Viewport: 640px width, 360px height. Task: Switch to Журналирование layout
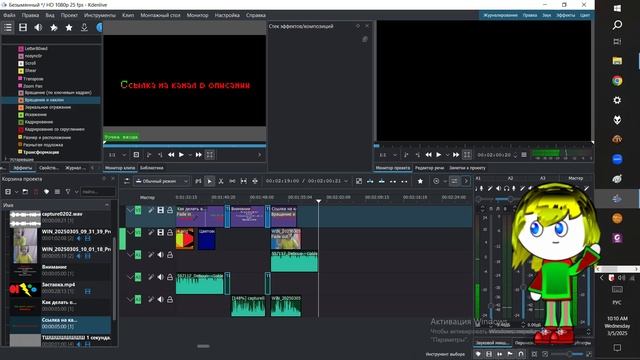tap(500, 15)
